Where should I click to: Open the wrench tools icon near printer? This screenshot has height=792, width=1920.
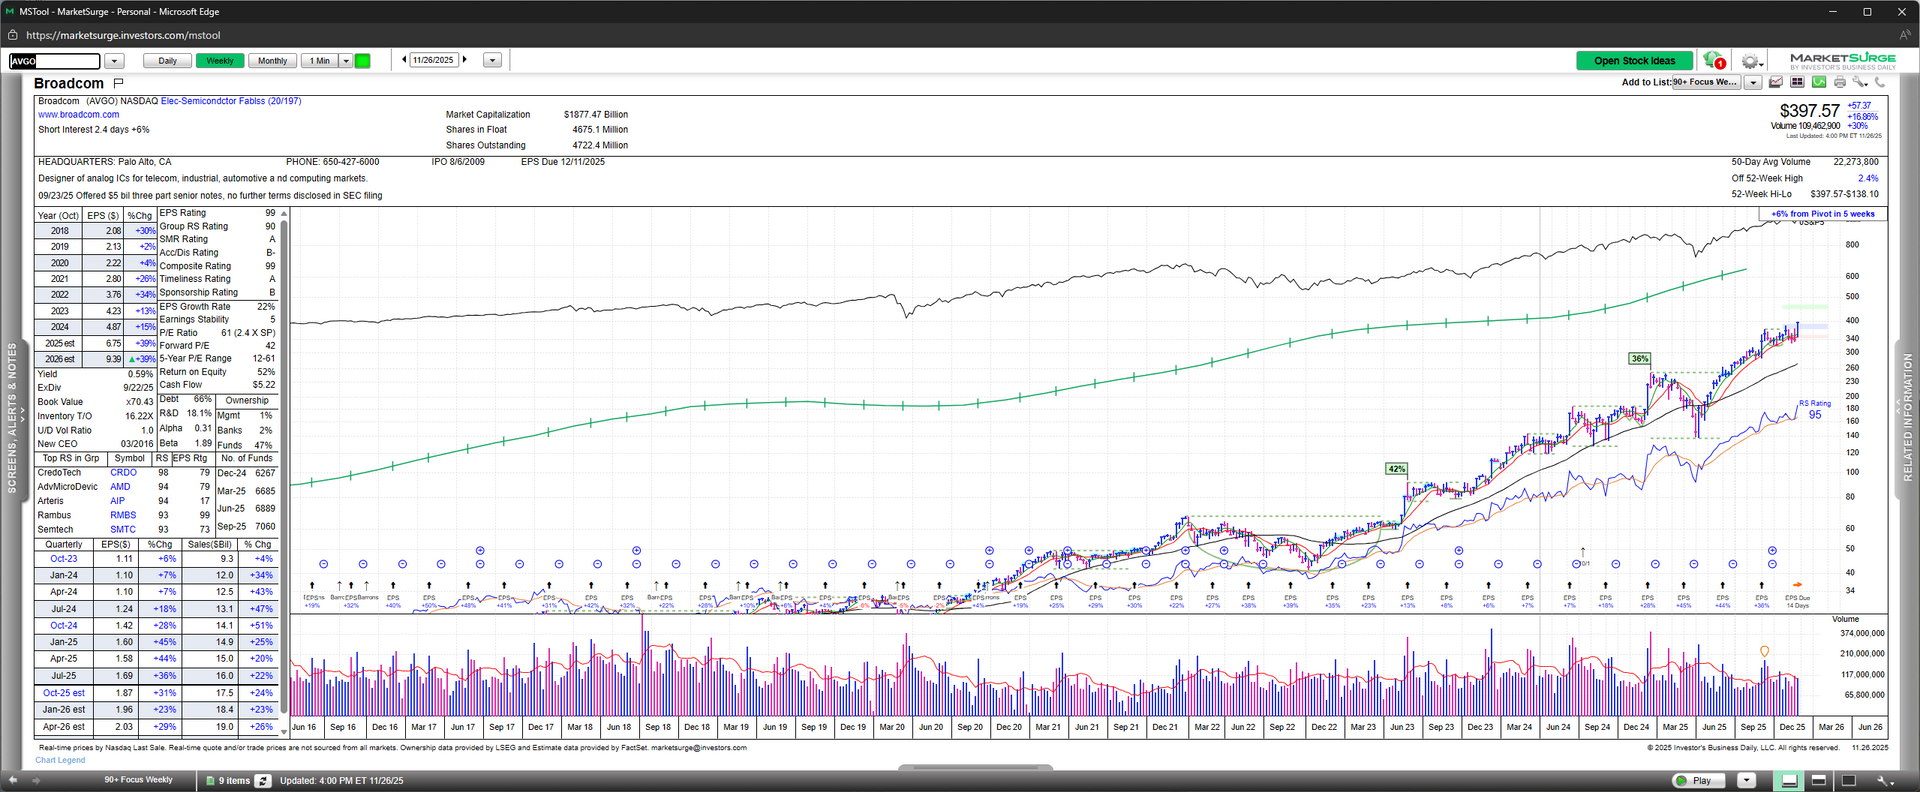1860,82
